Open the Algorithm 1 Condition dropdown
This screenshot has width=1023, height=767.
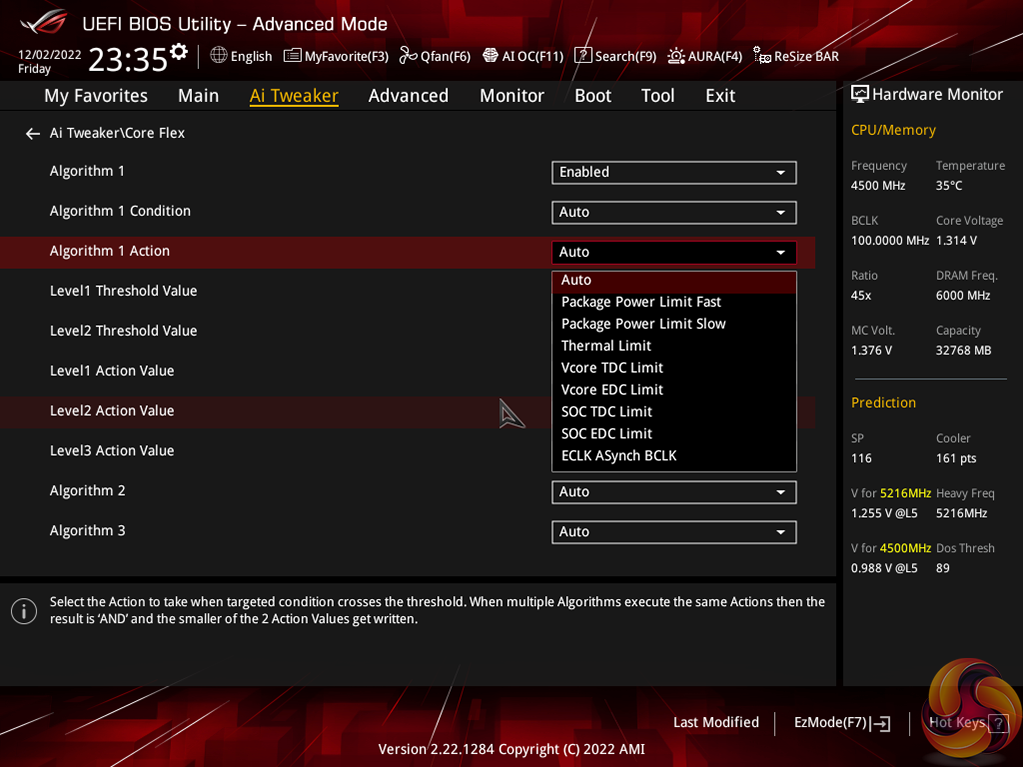(x=673, y=212)
